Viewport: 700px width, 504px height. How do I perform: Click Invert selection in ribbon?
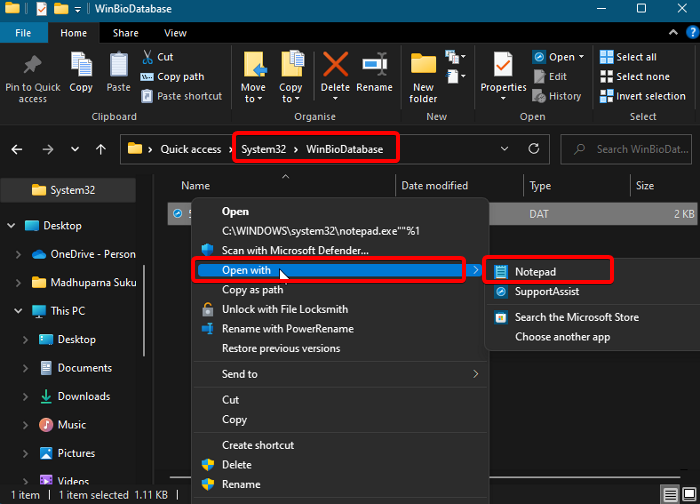(x=641, y=96)
